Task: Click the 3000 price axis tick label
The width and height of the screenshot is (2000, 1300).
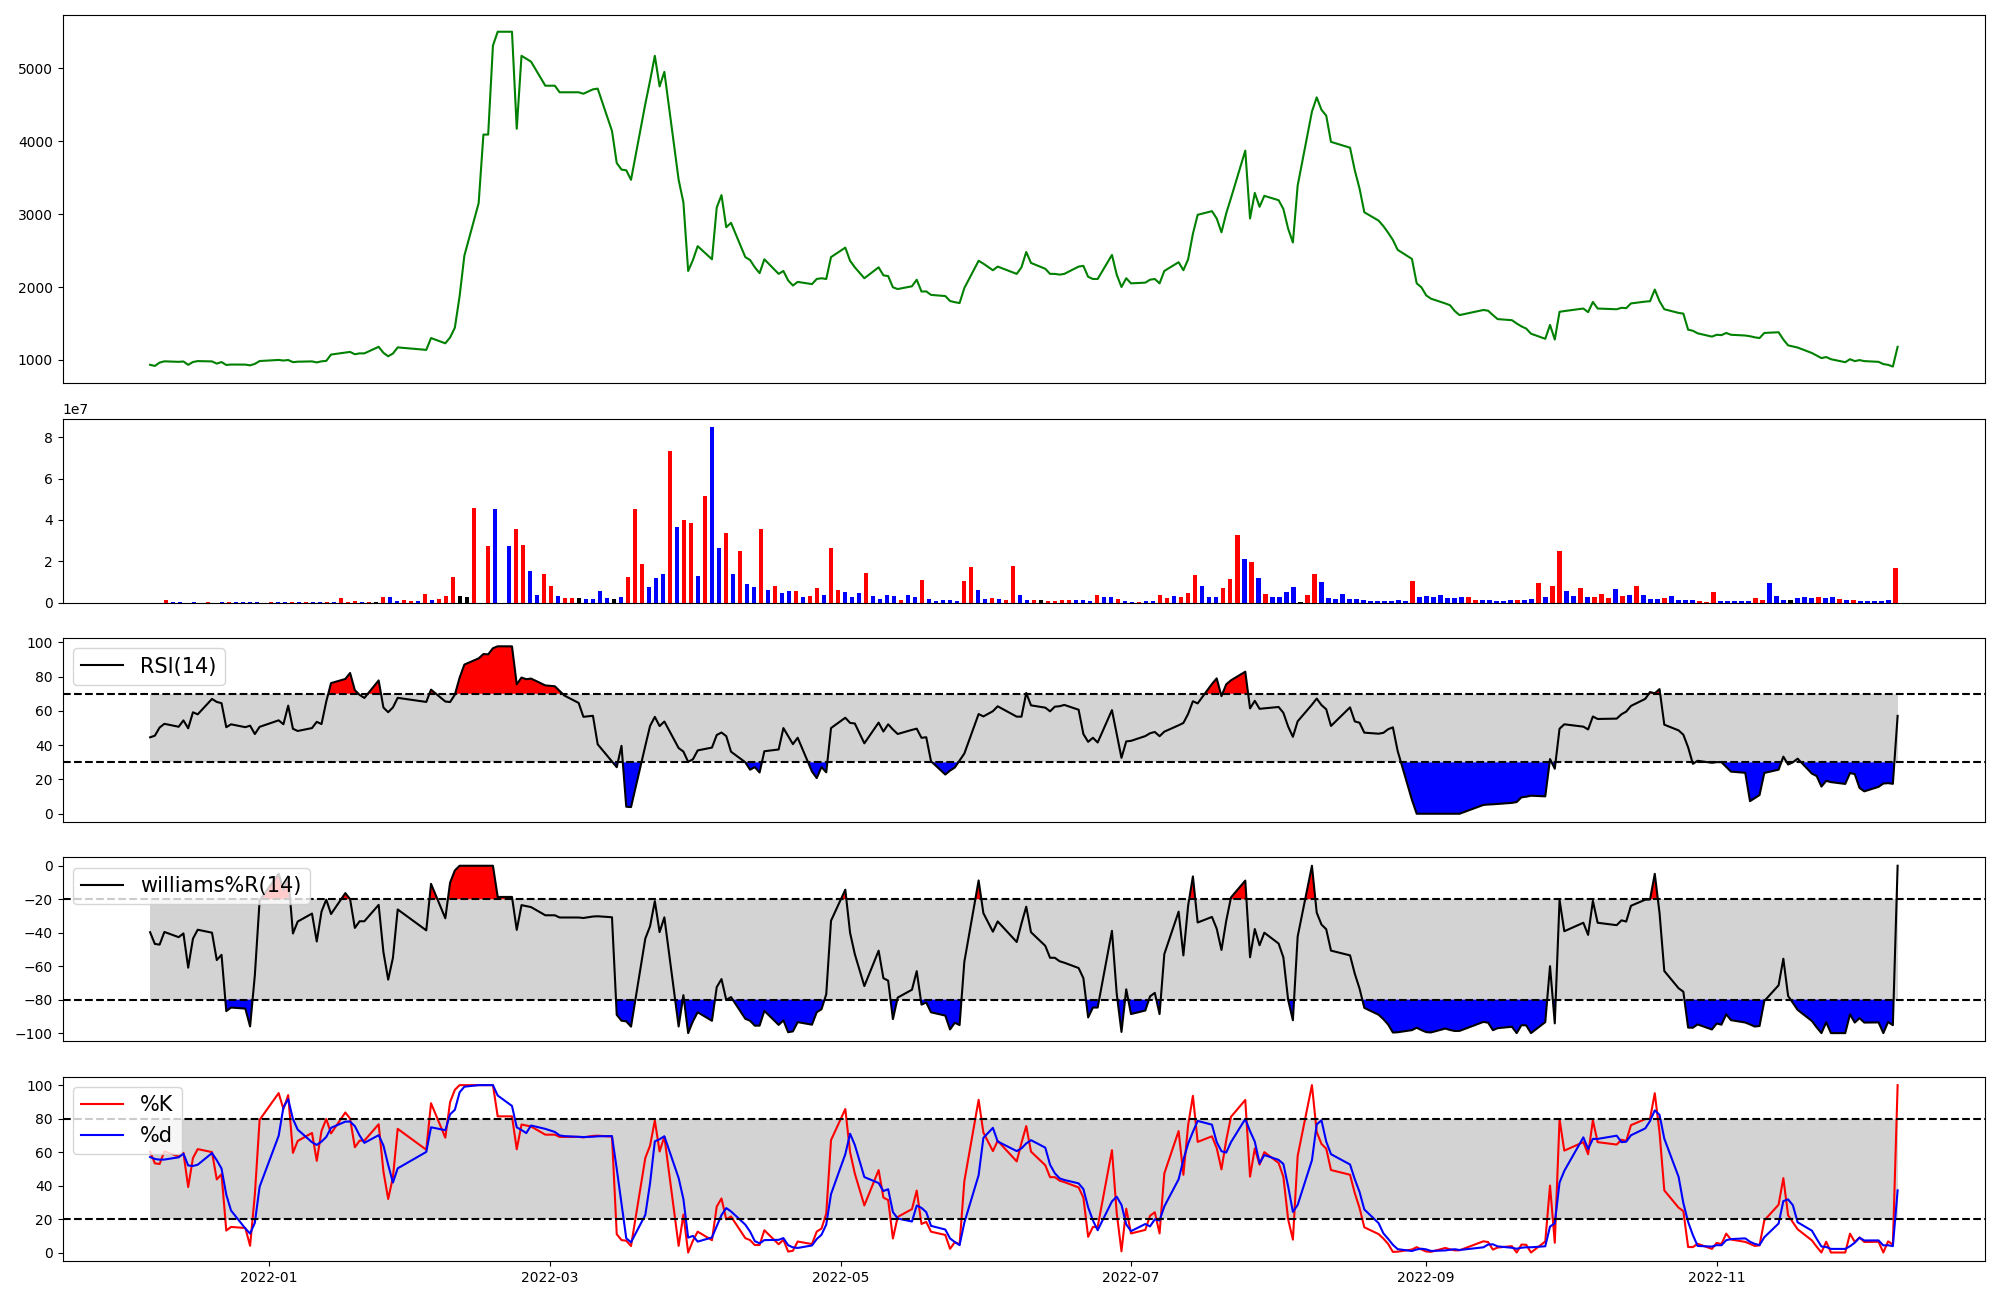Action: click(x=36, y=215)
